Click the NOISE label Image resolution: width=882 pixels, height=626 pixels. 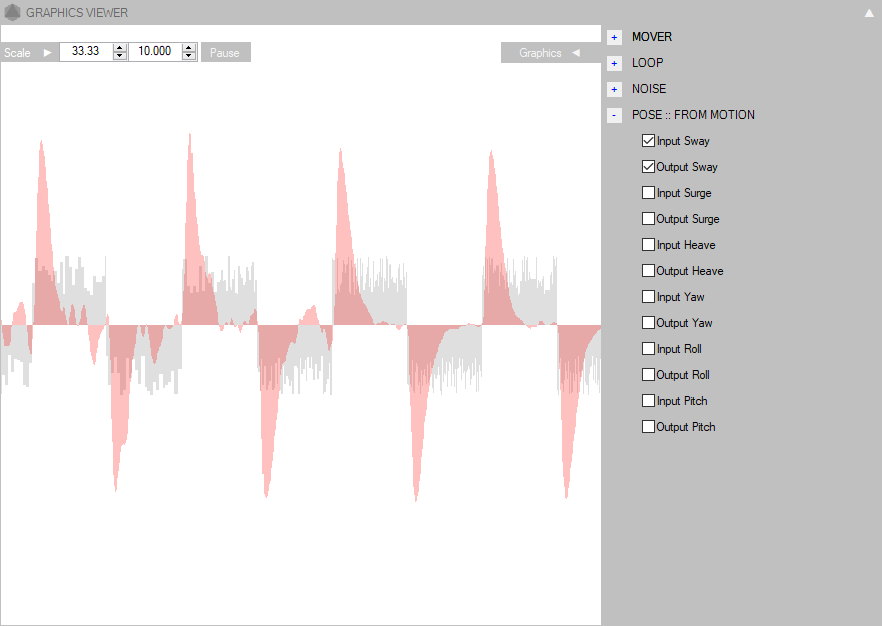click(649, 89)
